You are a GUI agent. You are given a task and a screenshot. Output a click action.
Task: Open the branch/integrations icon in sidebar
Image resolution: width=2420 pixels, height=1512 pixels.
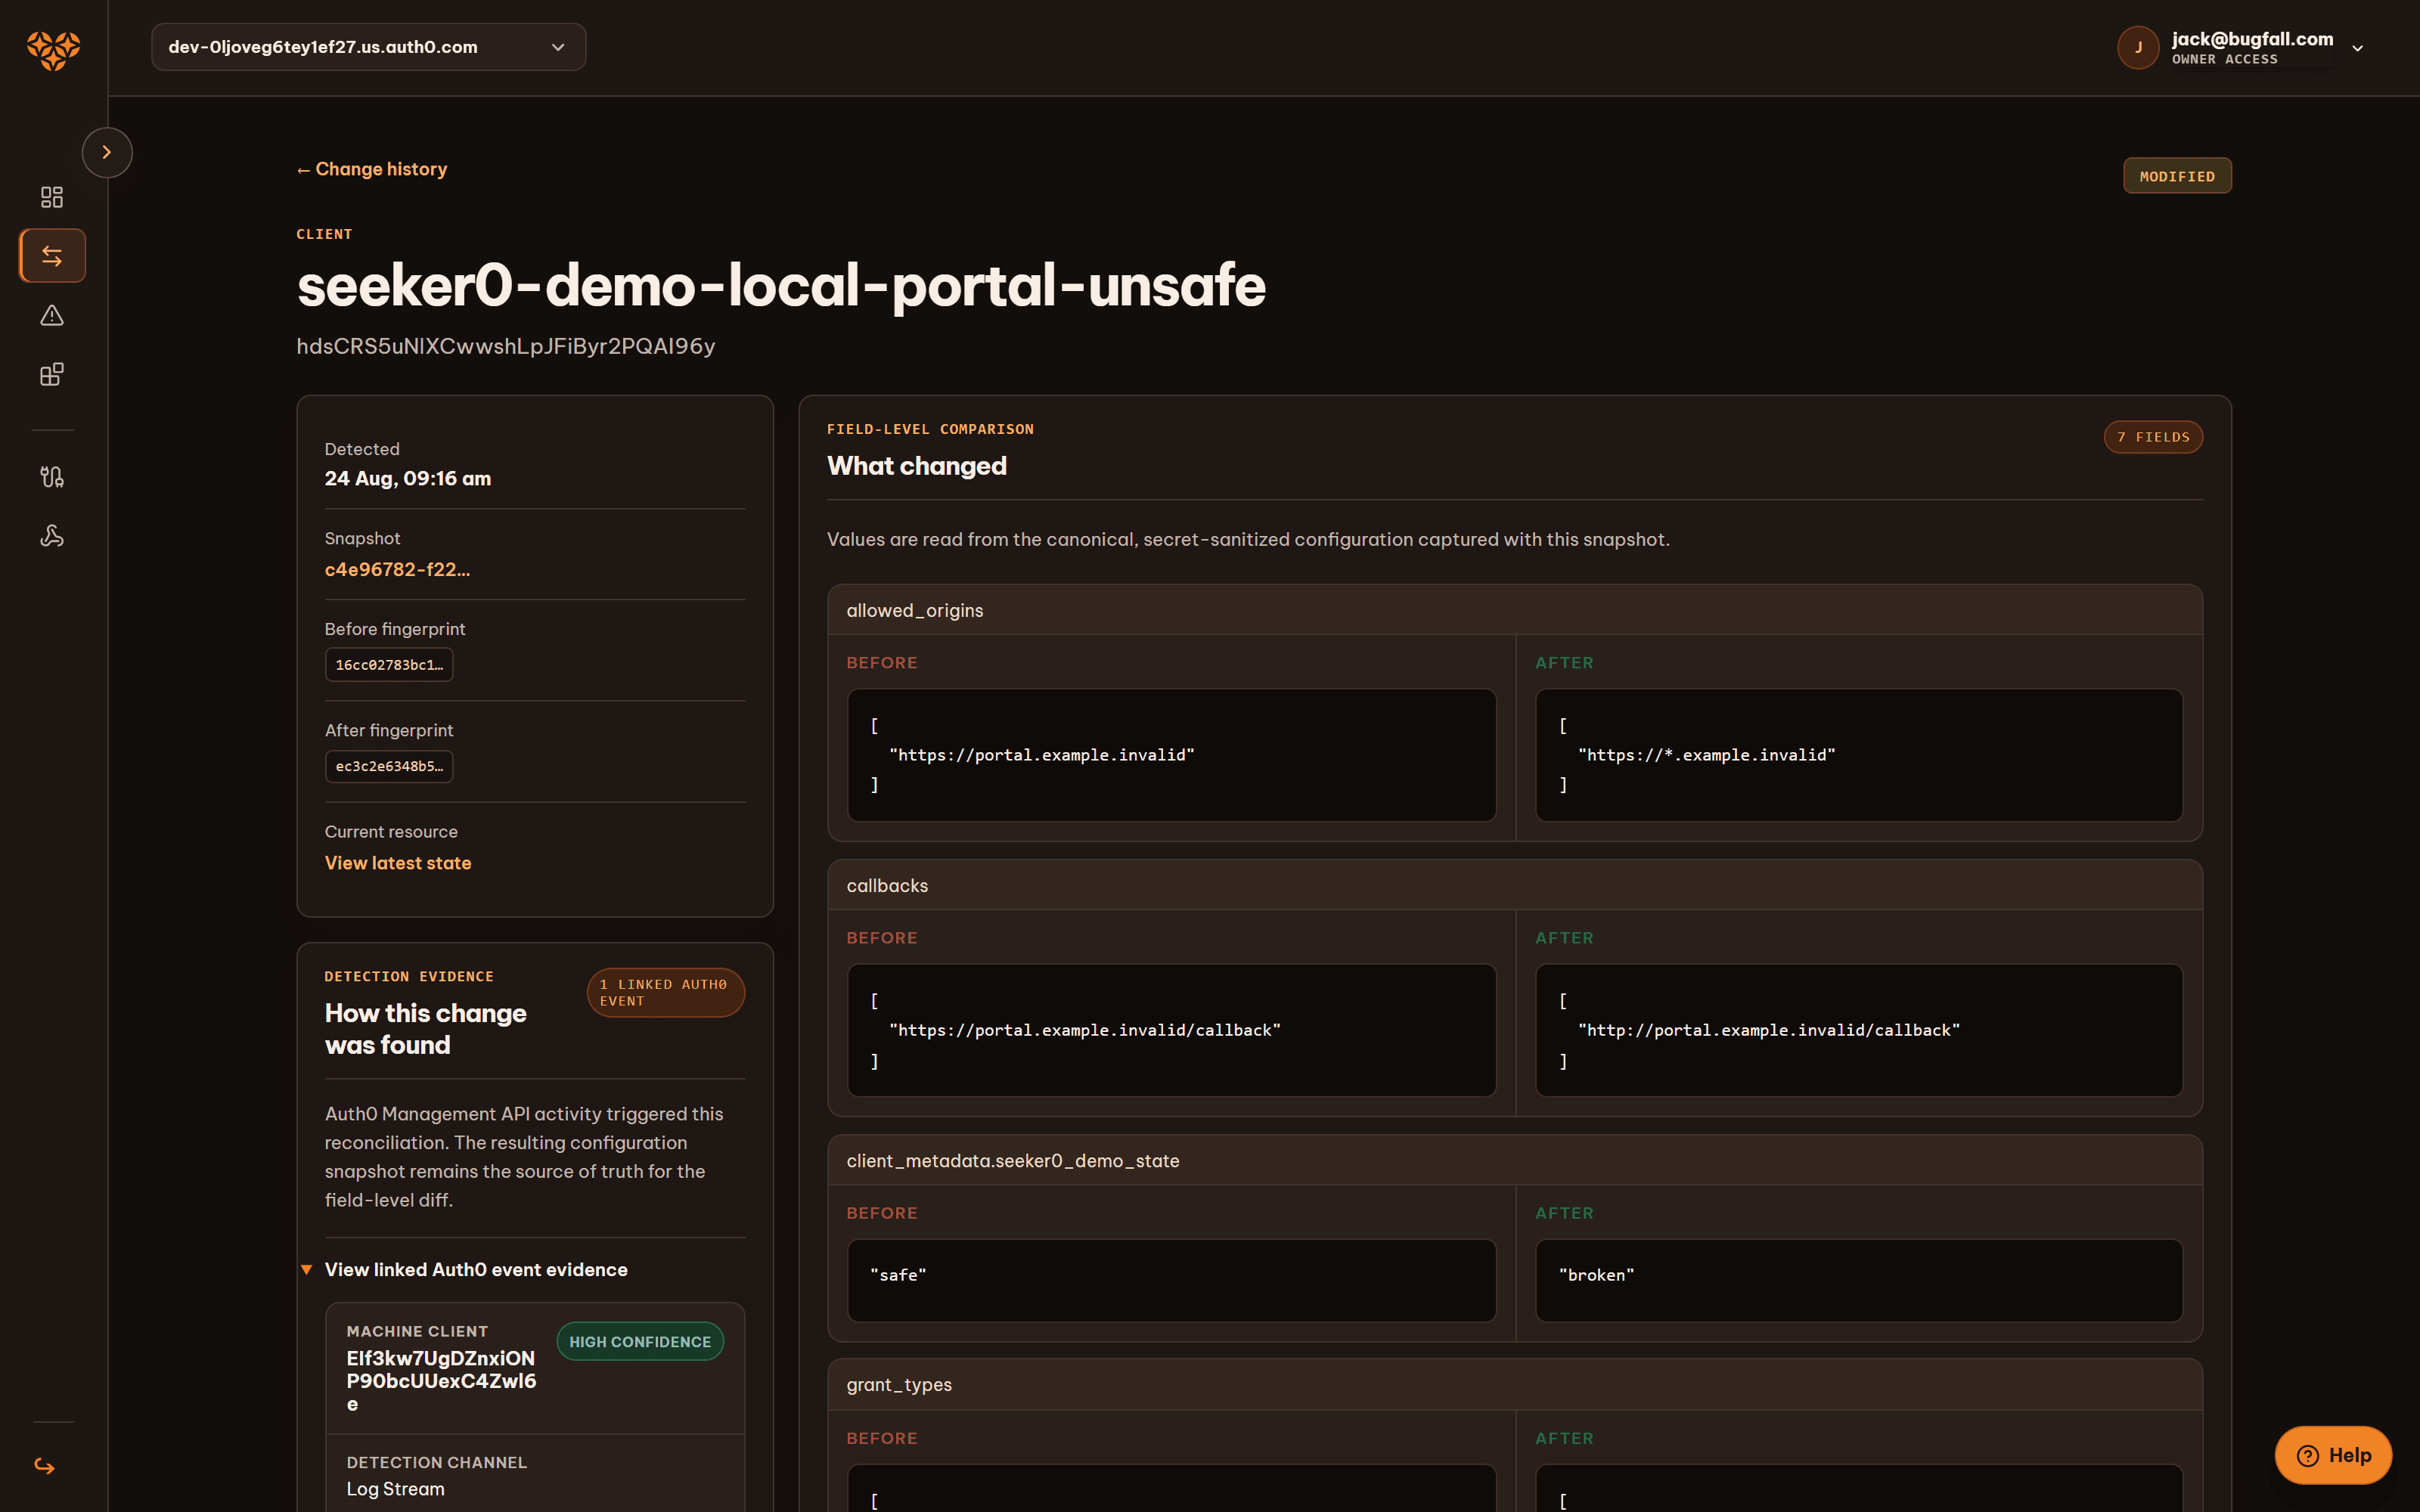click(52, 477)
